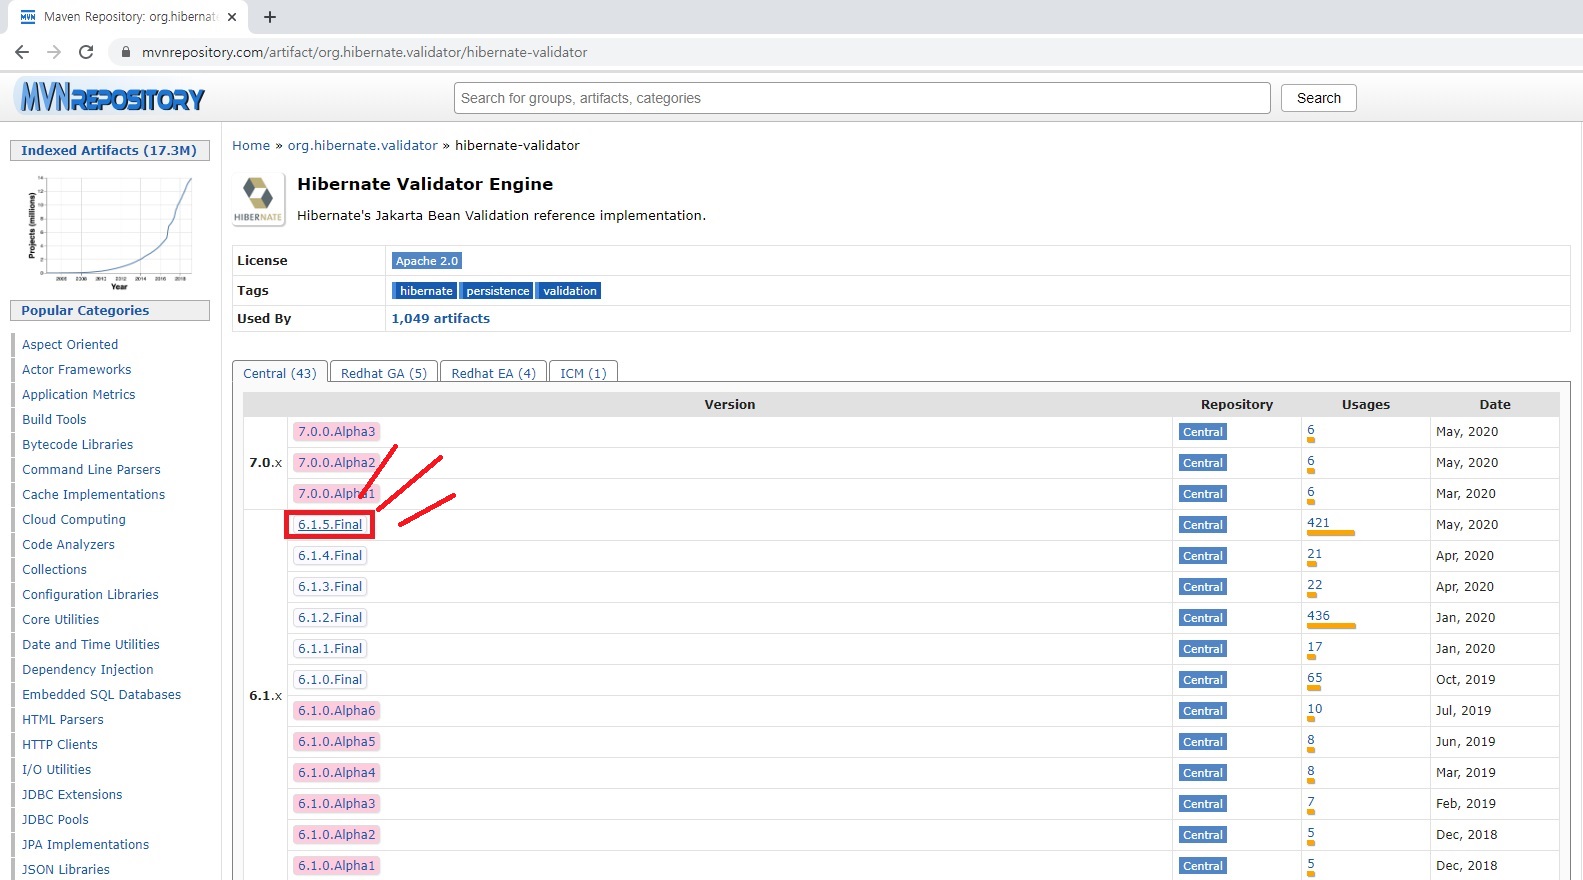
Task: Click Central badge in the 6.1.2.Final row
Action: 1202,618
